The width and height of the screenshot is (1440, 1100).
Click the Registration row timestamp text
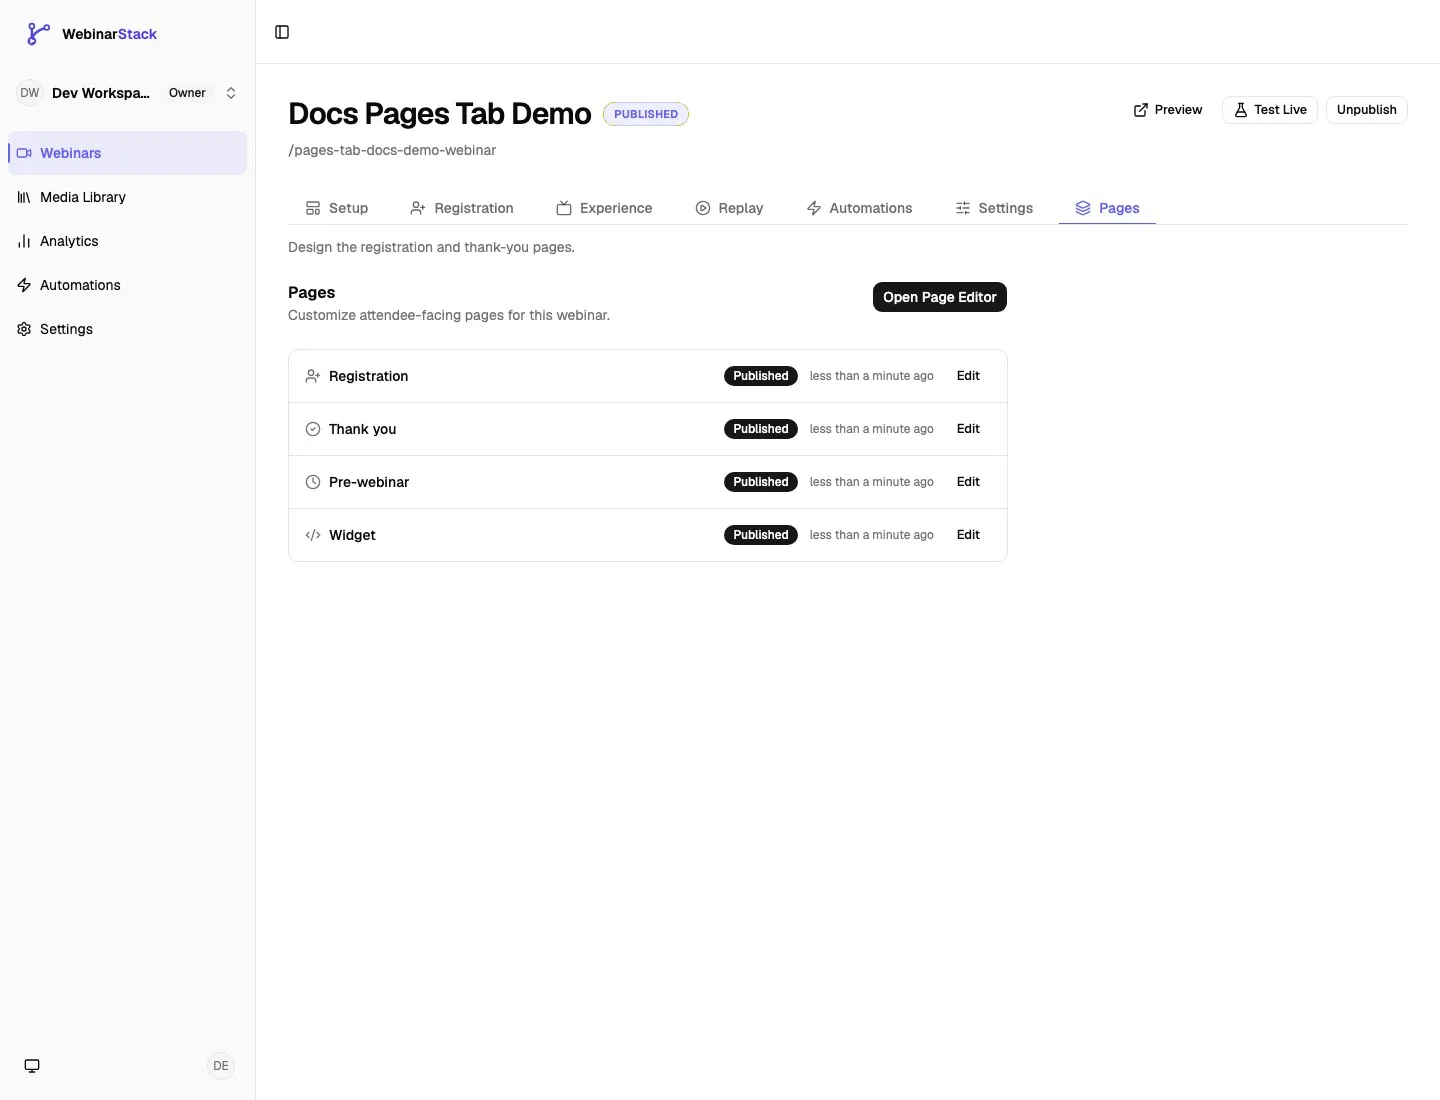(872, 376)
